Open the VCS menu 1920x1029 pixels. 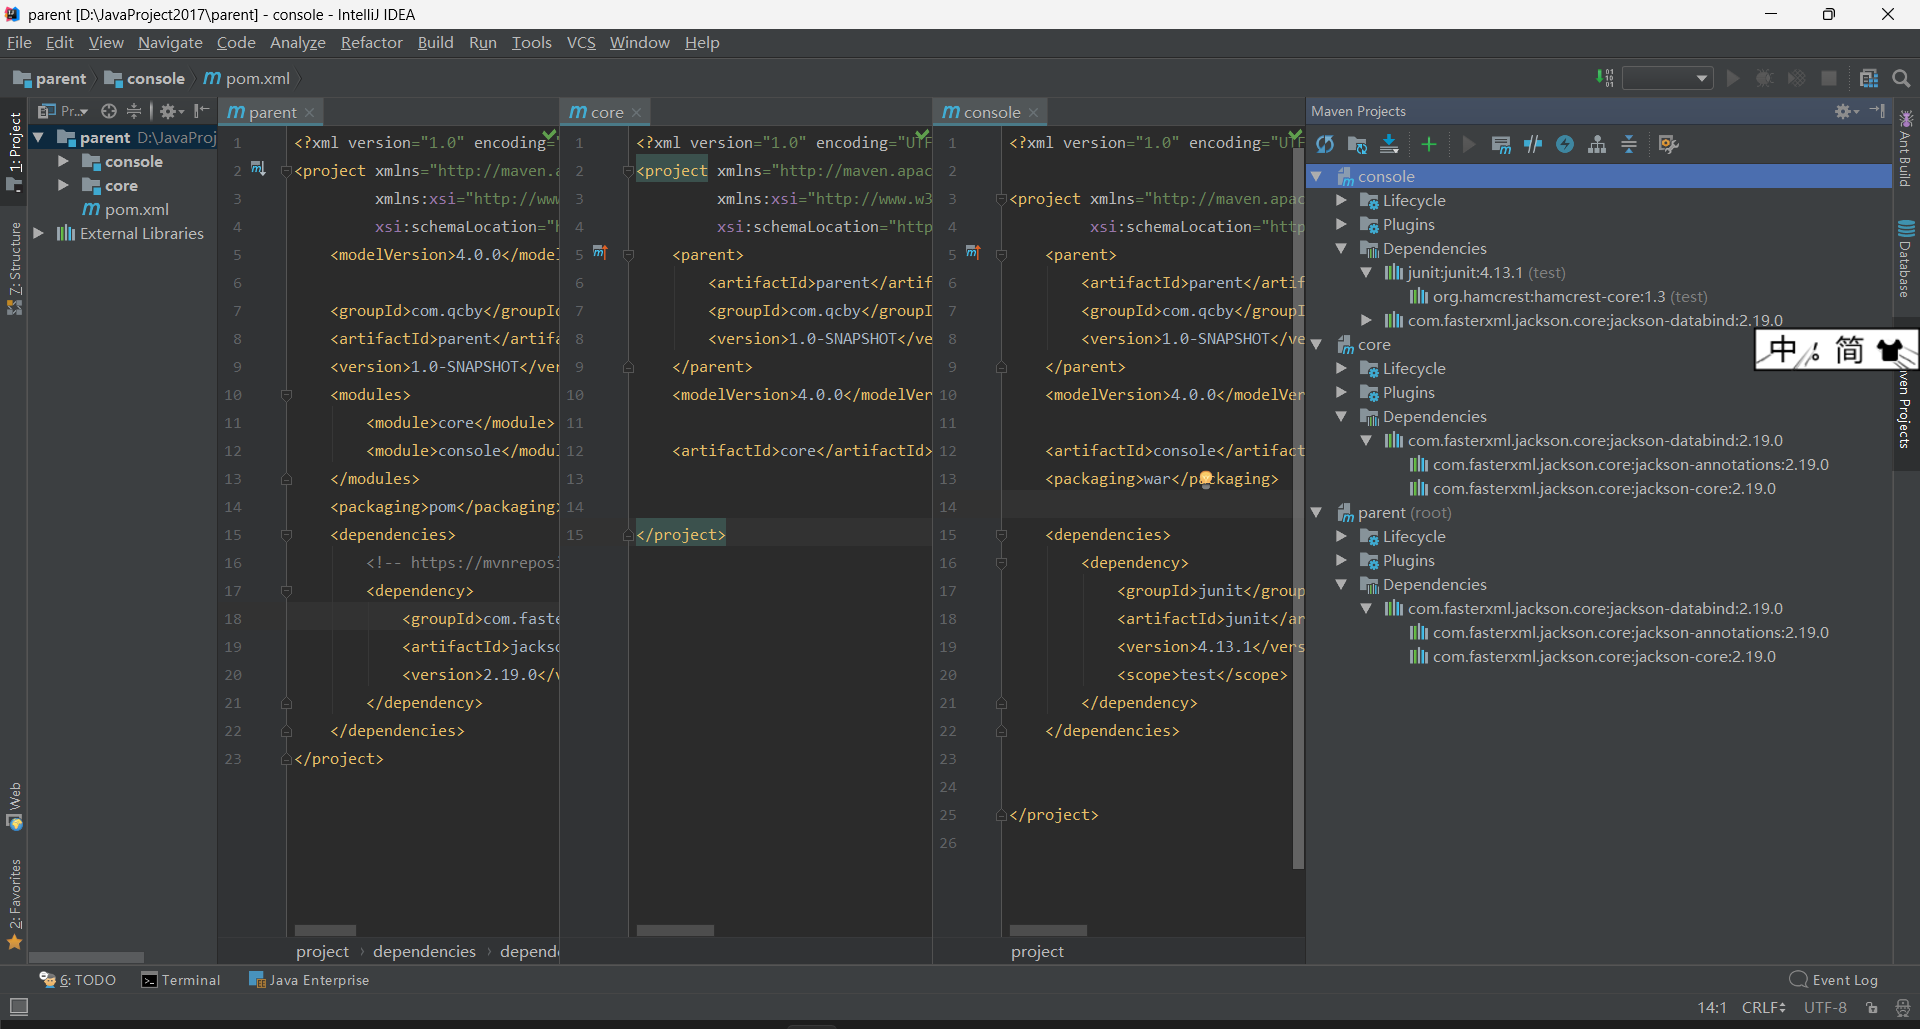581,42
